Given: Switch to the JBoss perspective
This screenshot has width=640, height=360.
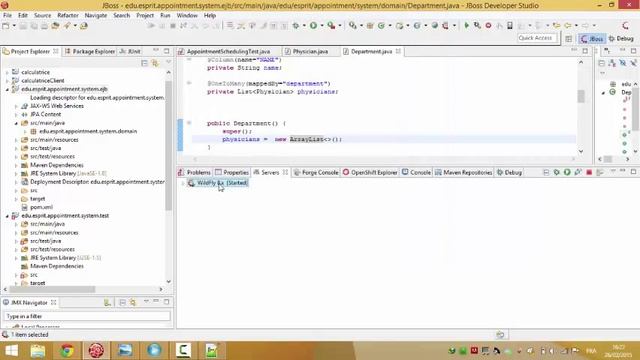Looking at the screenshot, I should [x=592, y=38].
